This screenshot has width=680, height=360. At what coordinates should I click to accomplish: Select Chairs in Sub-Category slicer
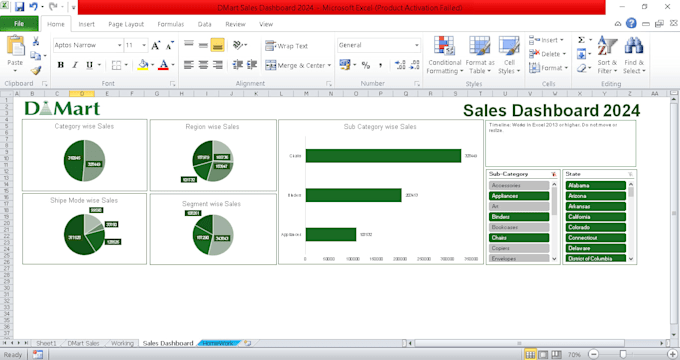coord(519,238)
